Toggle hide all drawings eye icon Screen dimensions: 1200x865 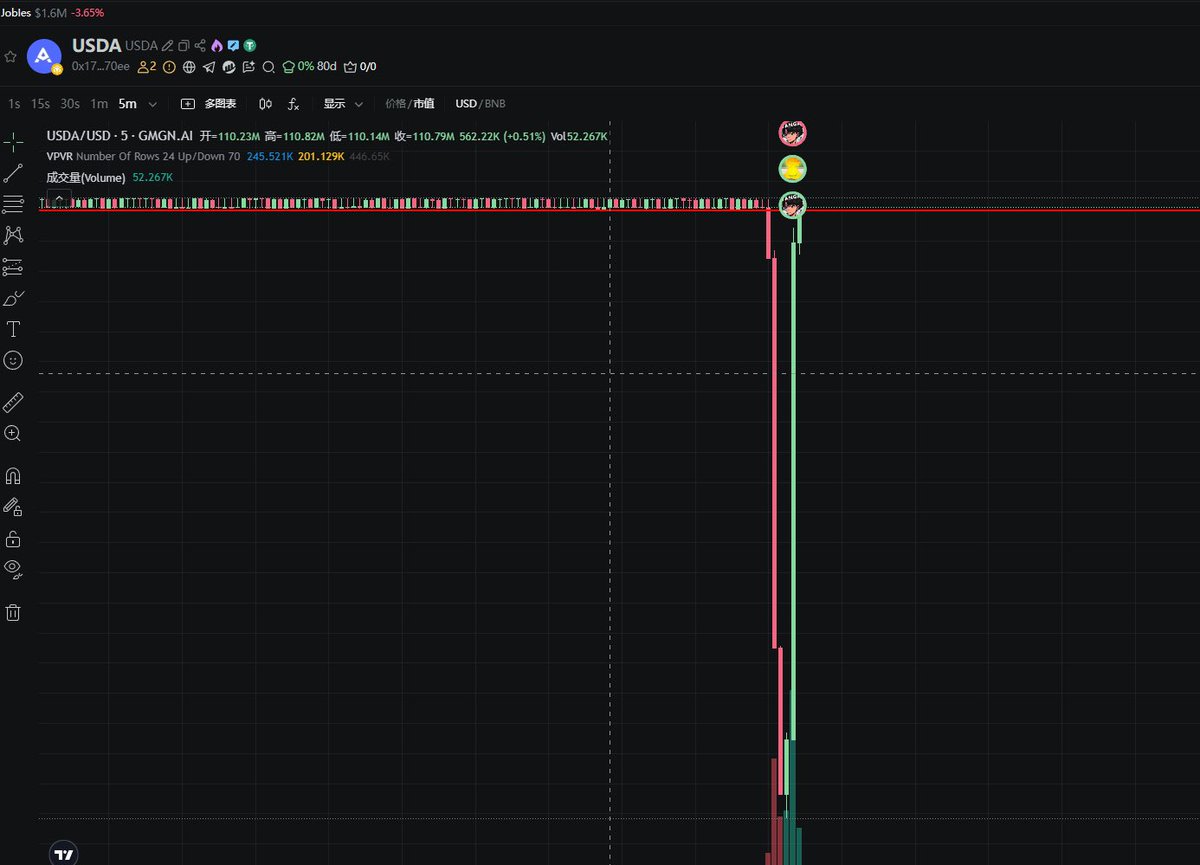pos(13,569)
